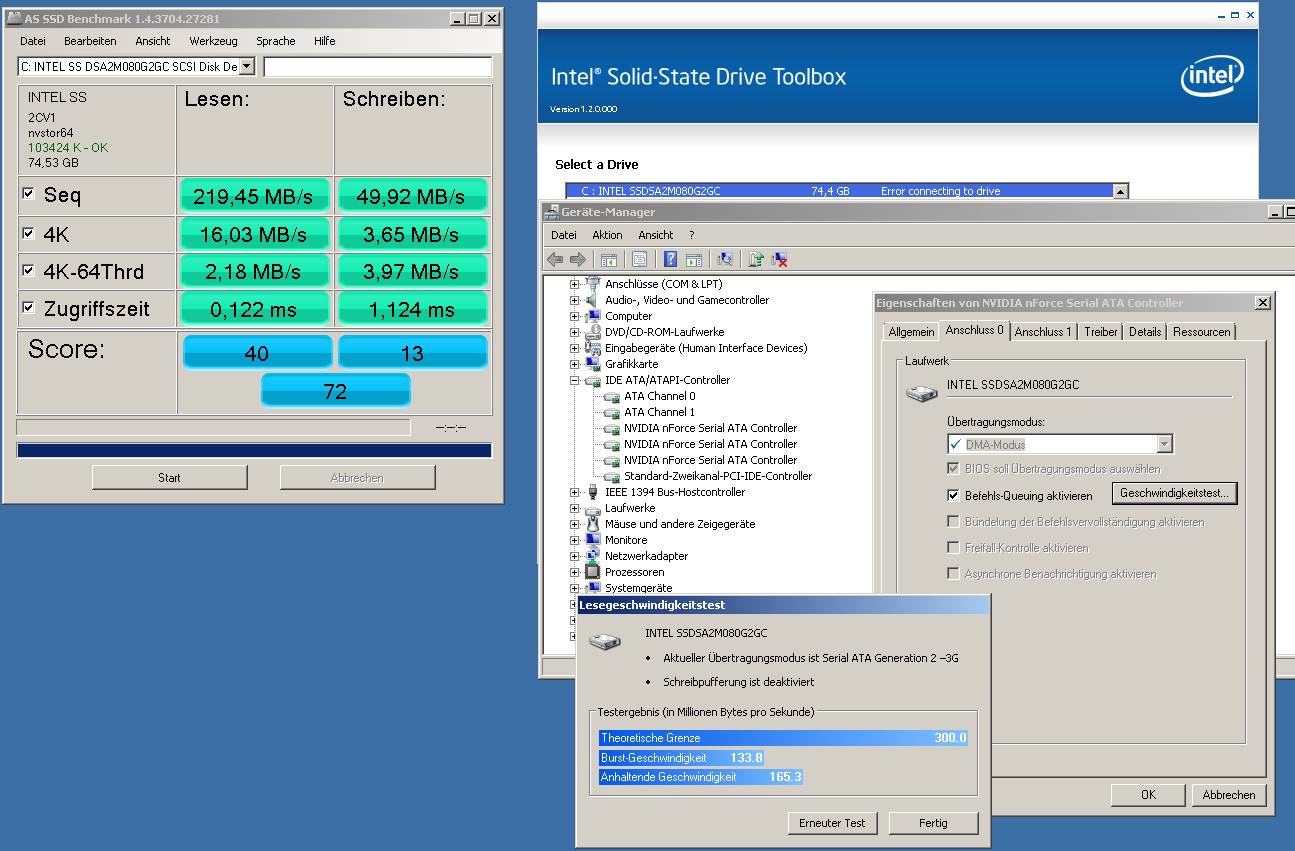Click Bündelung der Befehlsvervollständigung aktivieren checkbox
Image resolution: width=1295 pixels, height=851 pixels.
tap(953, 522)
